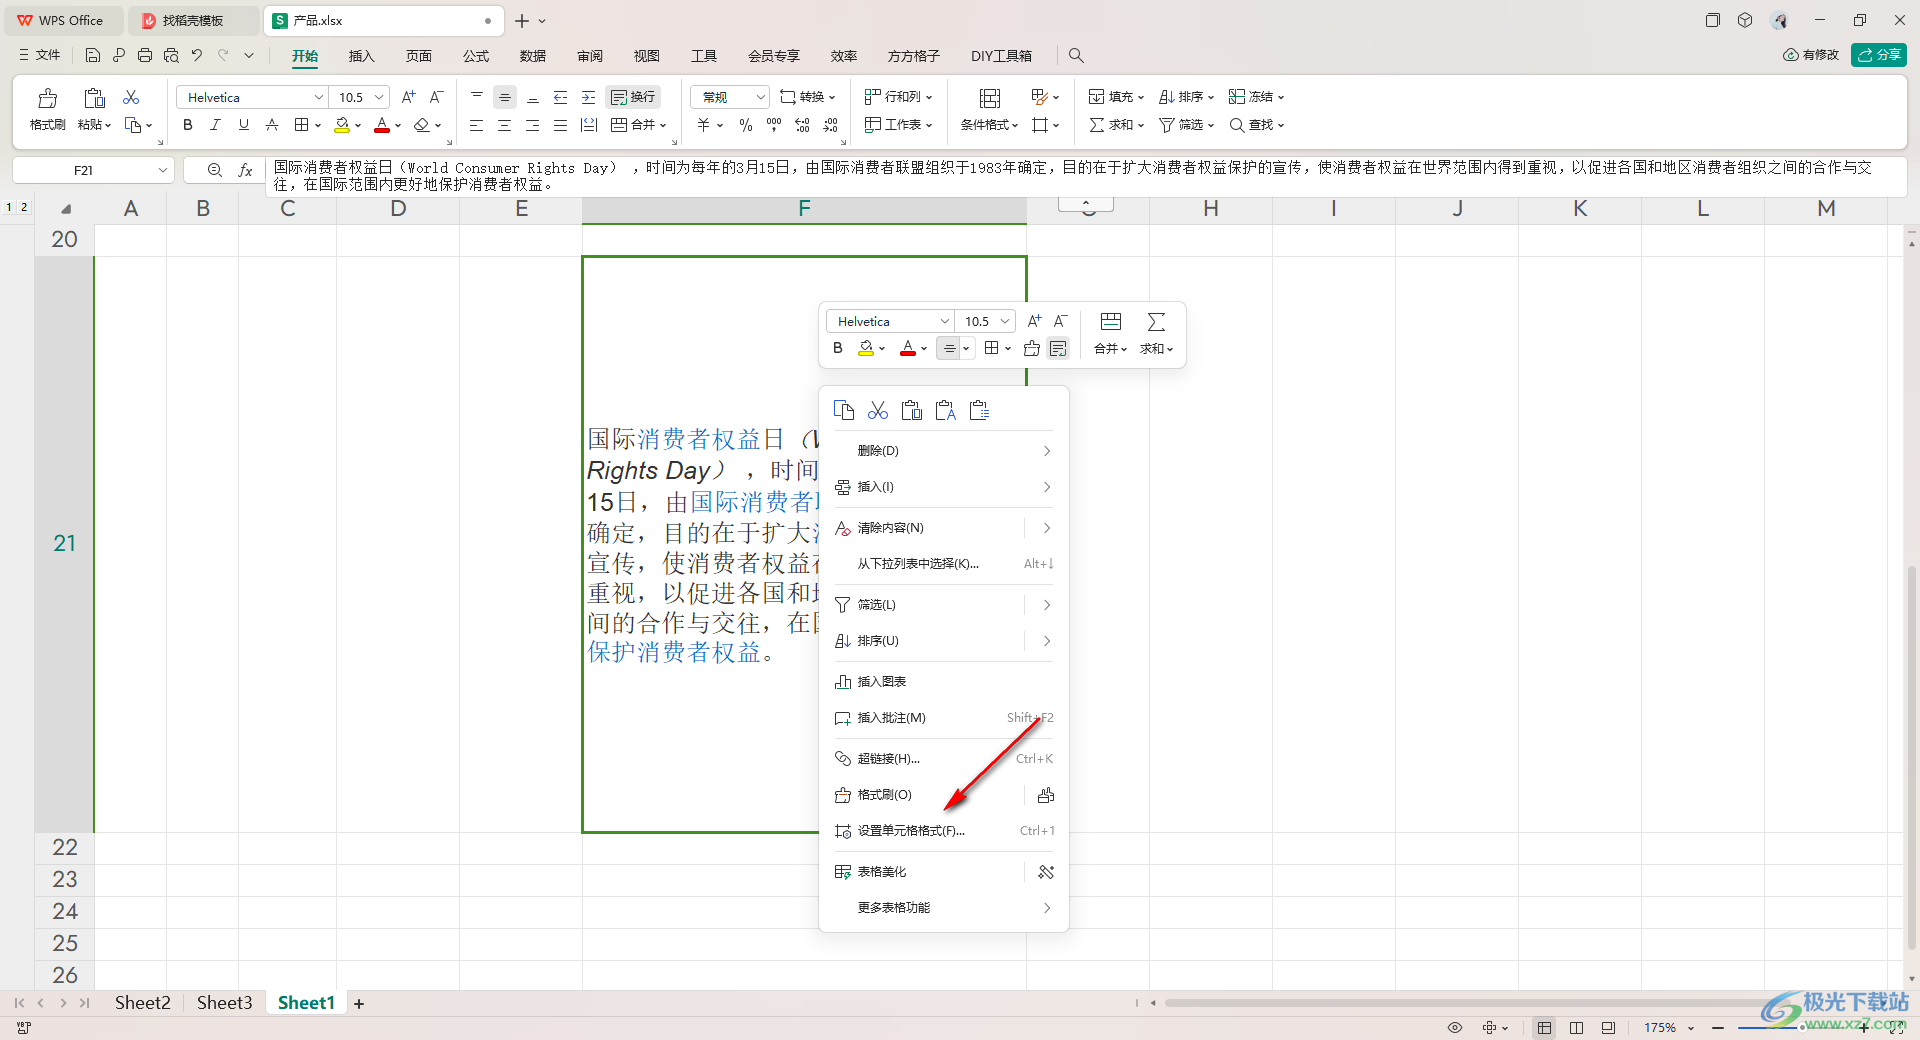Image resolution: width=1920 pixels, height=1040 pixels.
Task: Click the zoom magnifier icon beside the formula bar
Action: [x=214, y=170]
